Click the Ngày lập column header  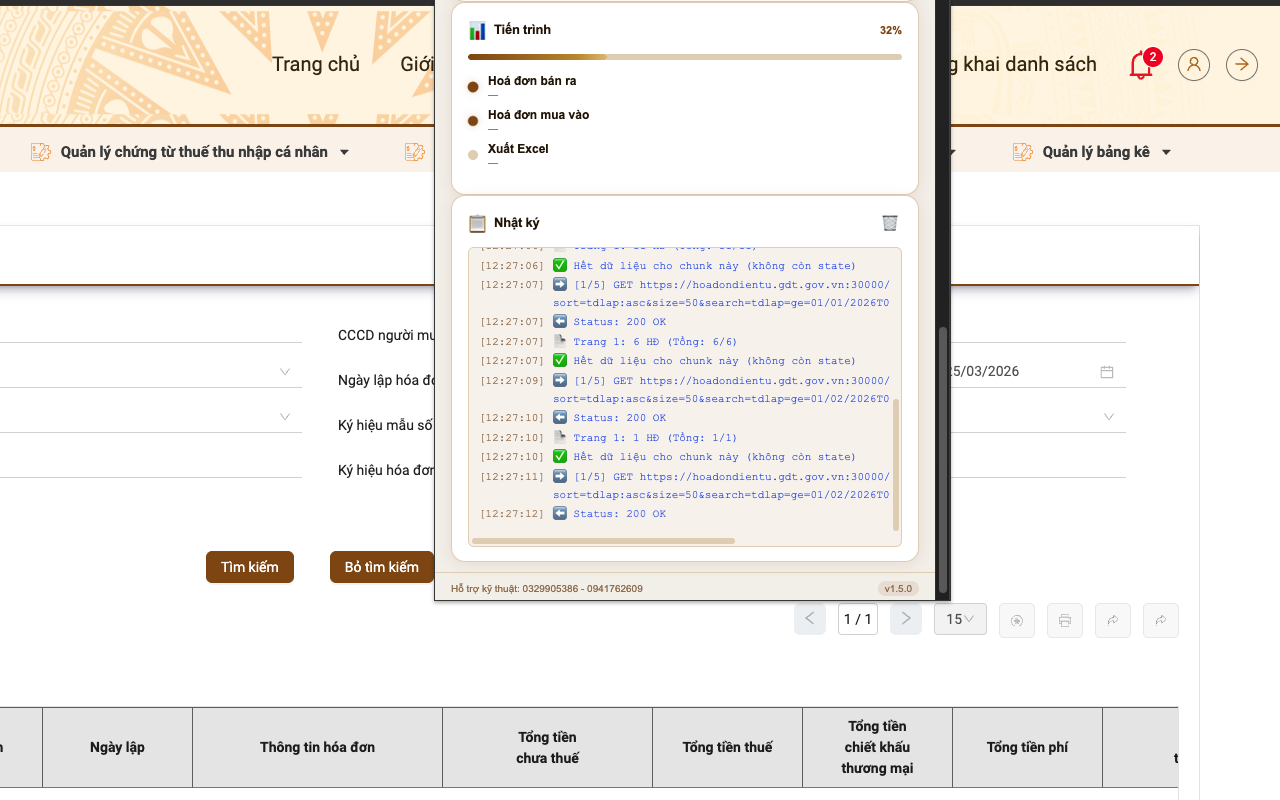[117, 747]
